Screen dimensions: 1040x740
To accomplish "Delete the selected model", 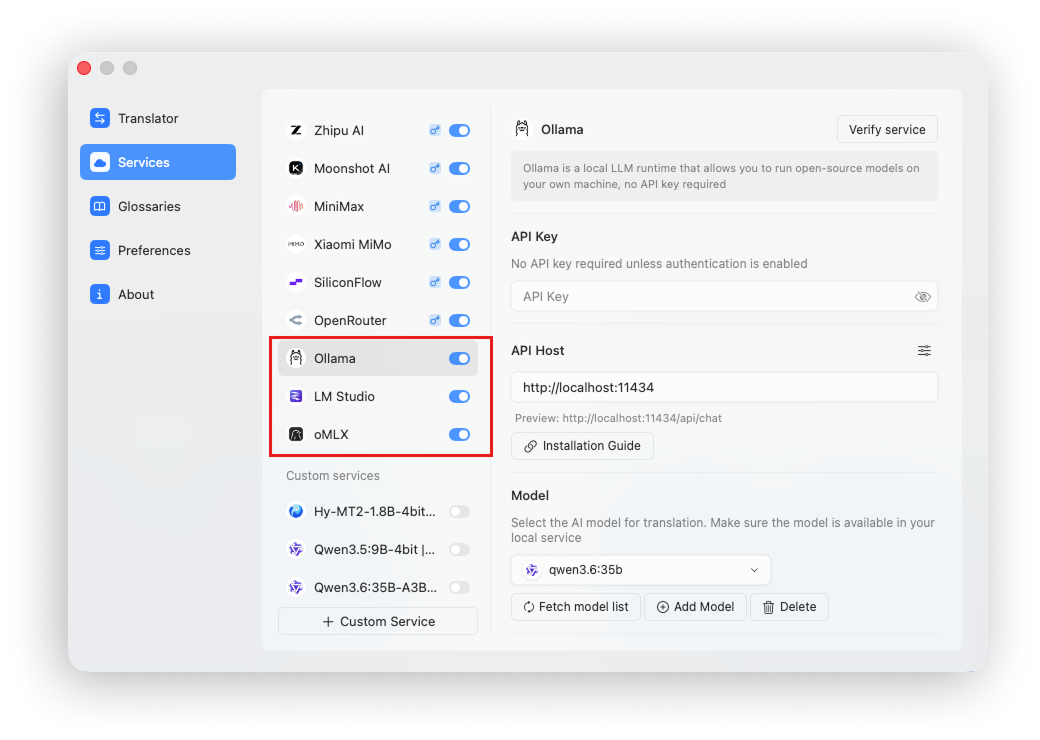I will click(789, 607).
